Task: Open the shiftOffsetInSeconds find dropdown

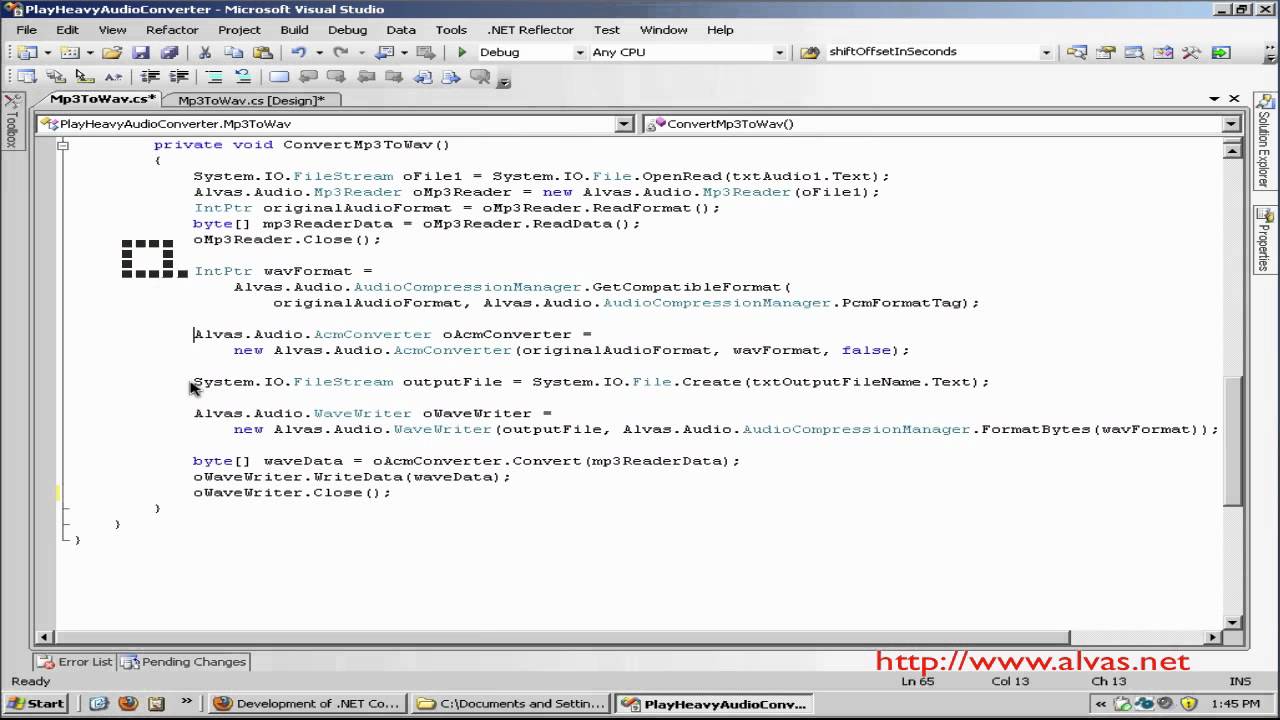Action: pyautogui.click(x=1046, y=52)
